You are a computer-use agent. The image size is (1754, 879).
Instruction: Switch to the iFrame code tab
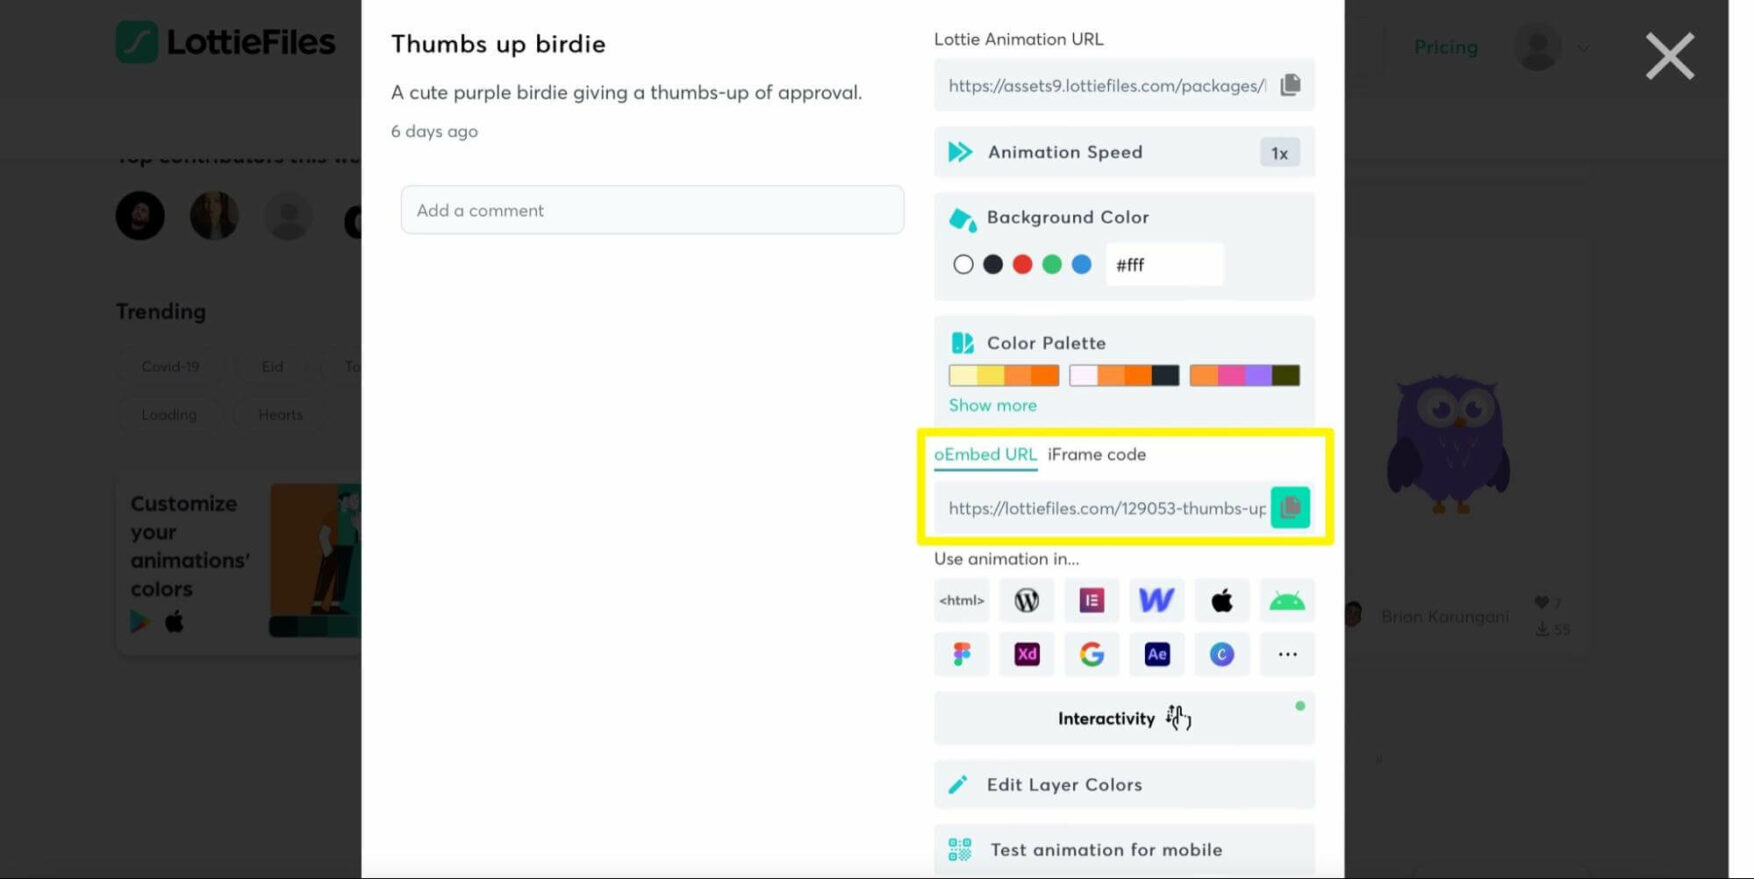pyautogui.click(x=1096, y=454)
